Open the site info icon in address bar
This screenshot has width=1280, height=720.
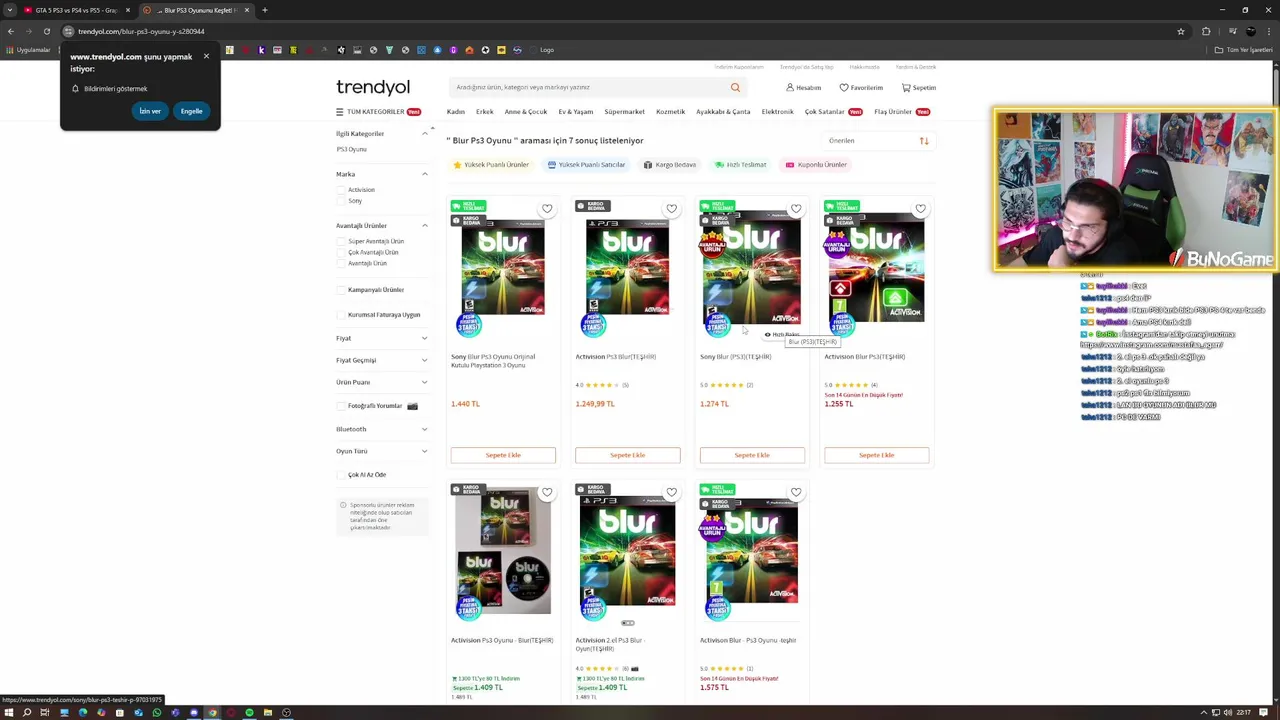click(68, 31)
